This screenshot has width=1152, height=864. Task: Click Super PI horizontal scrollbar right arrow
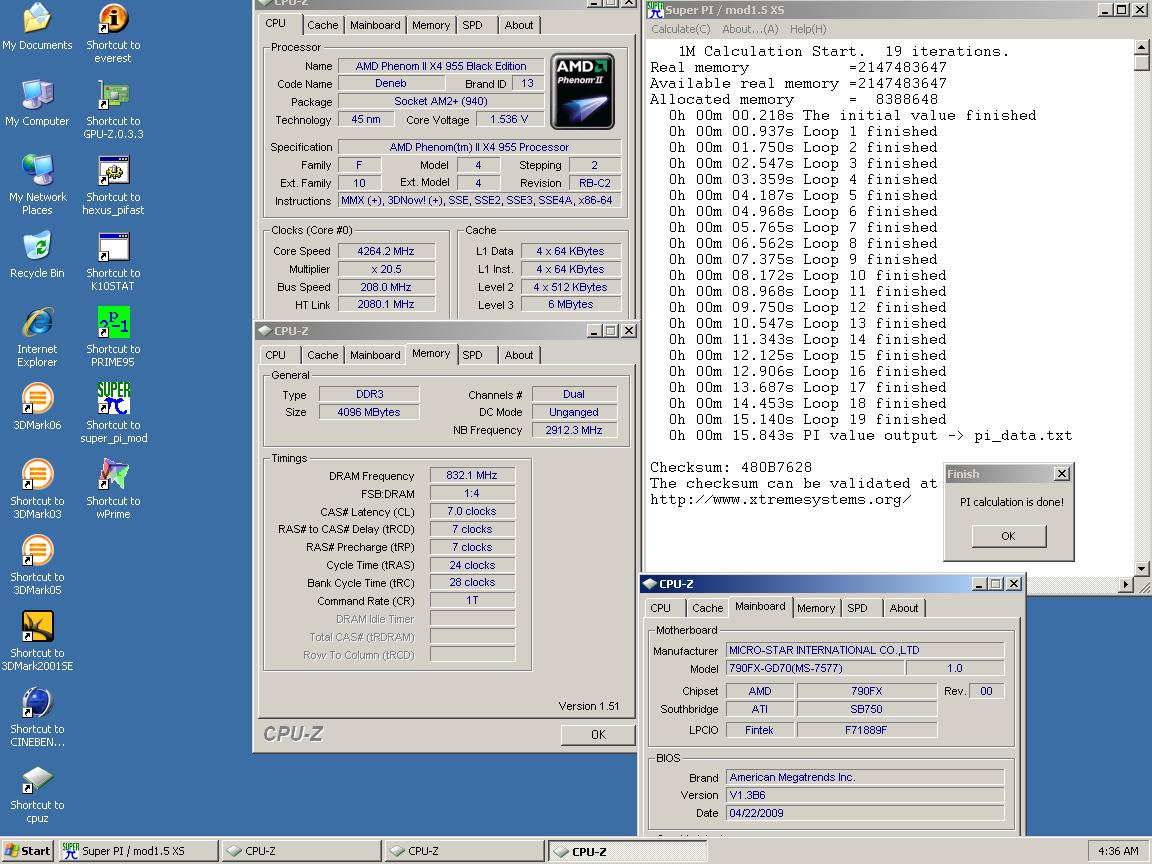(1126, 585)
